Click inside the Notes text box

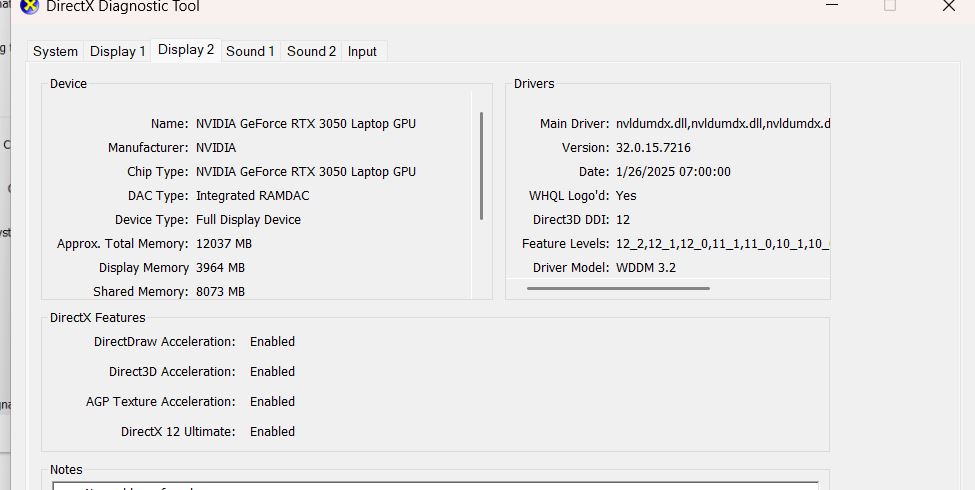pos(435,486)
